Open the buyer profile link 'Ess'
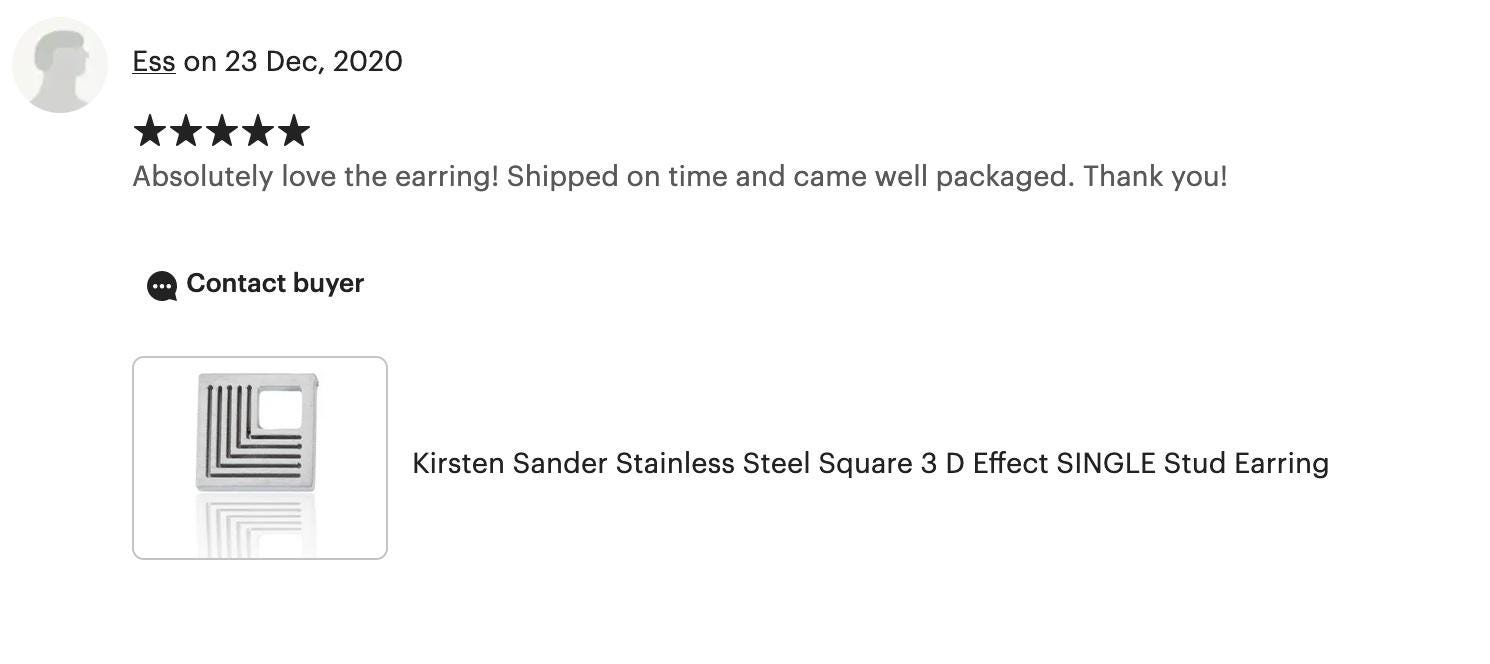Screen dimensions: 1490x664 coord(154,61)
